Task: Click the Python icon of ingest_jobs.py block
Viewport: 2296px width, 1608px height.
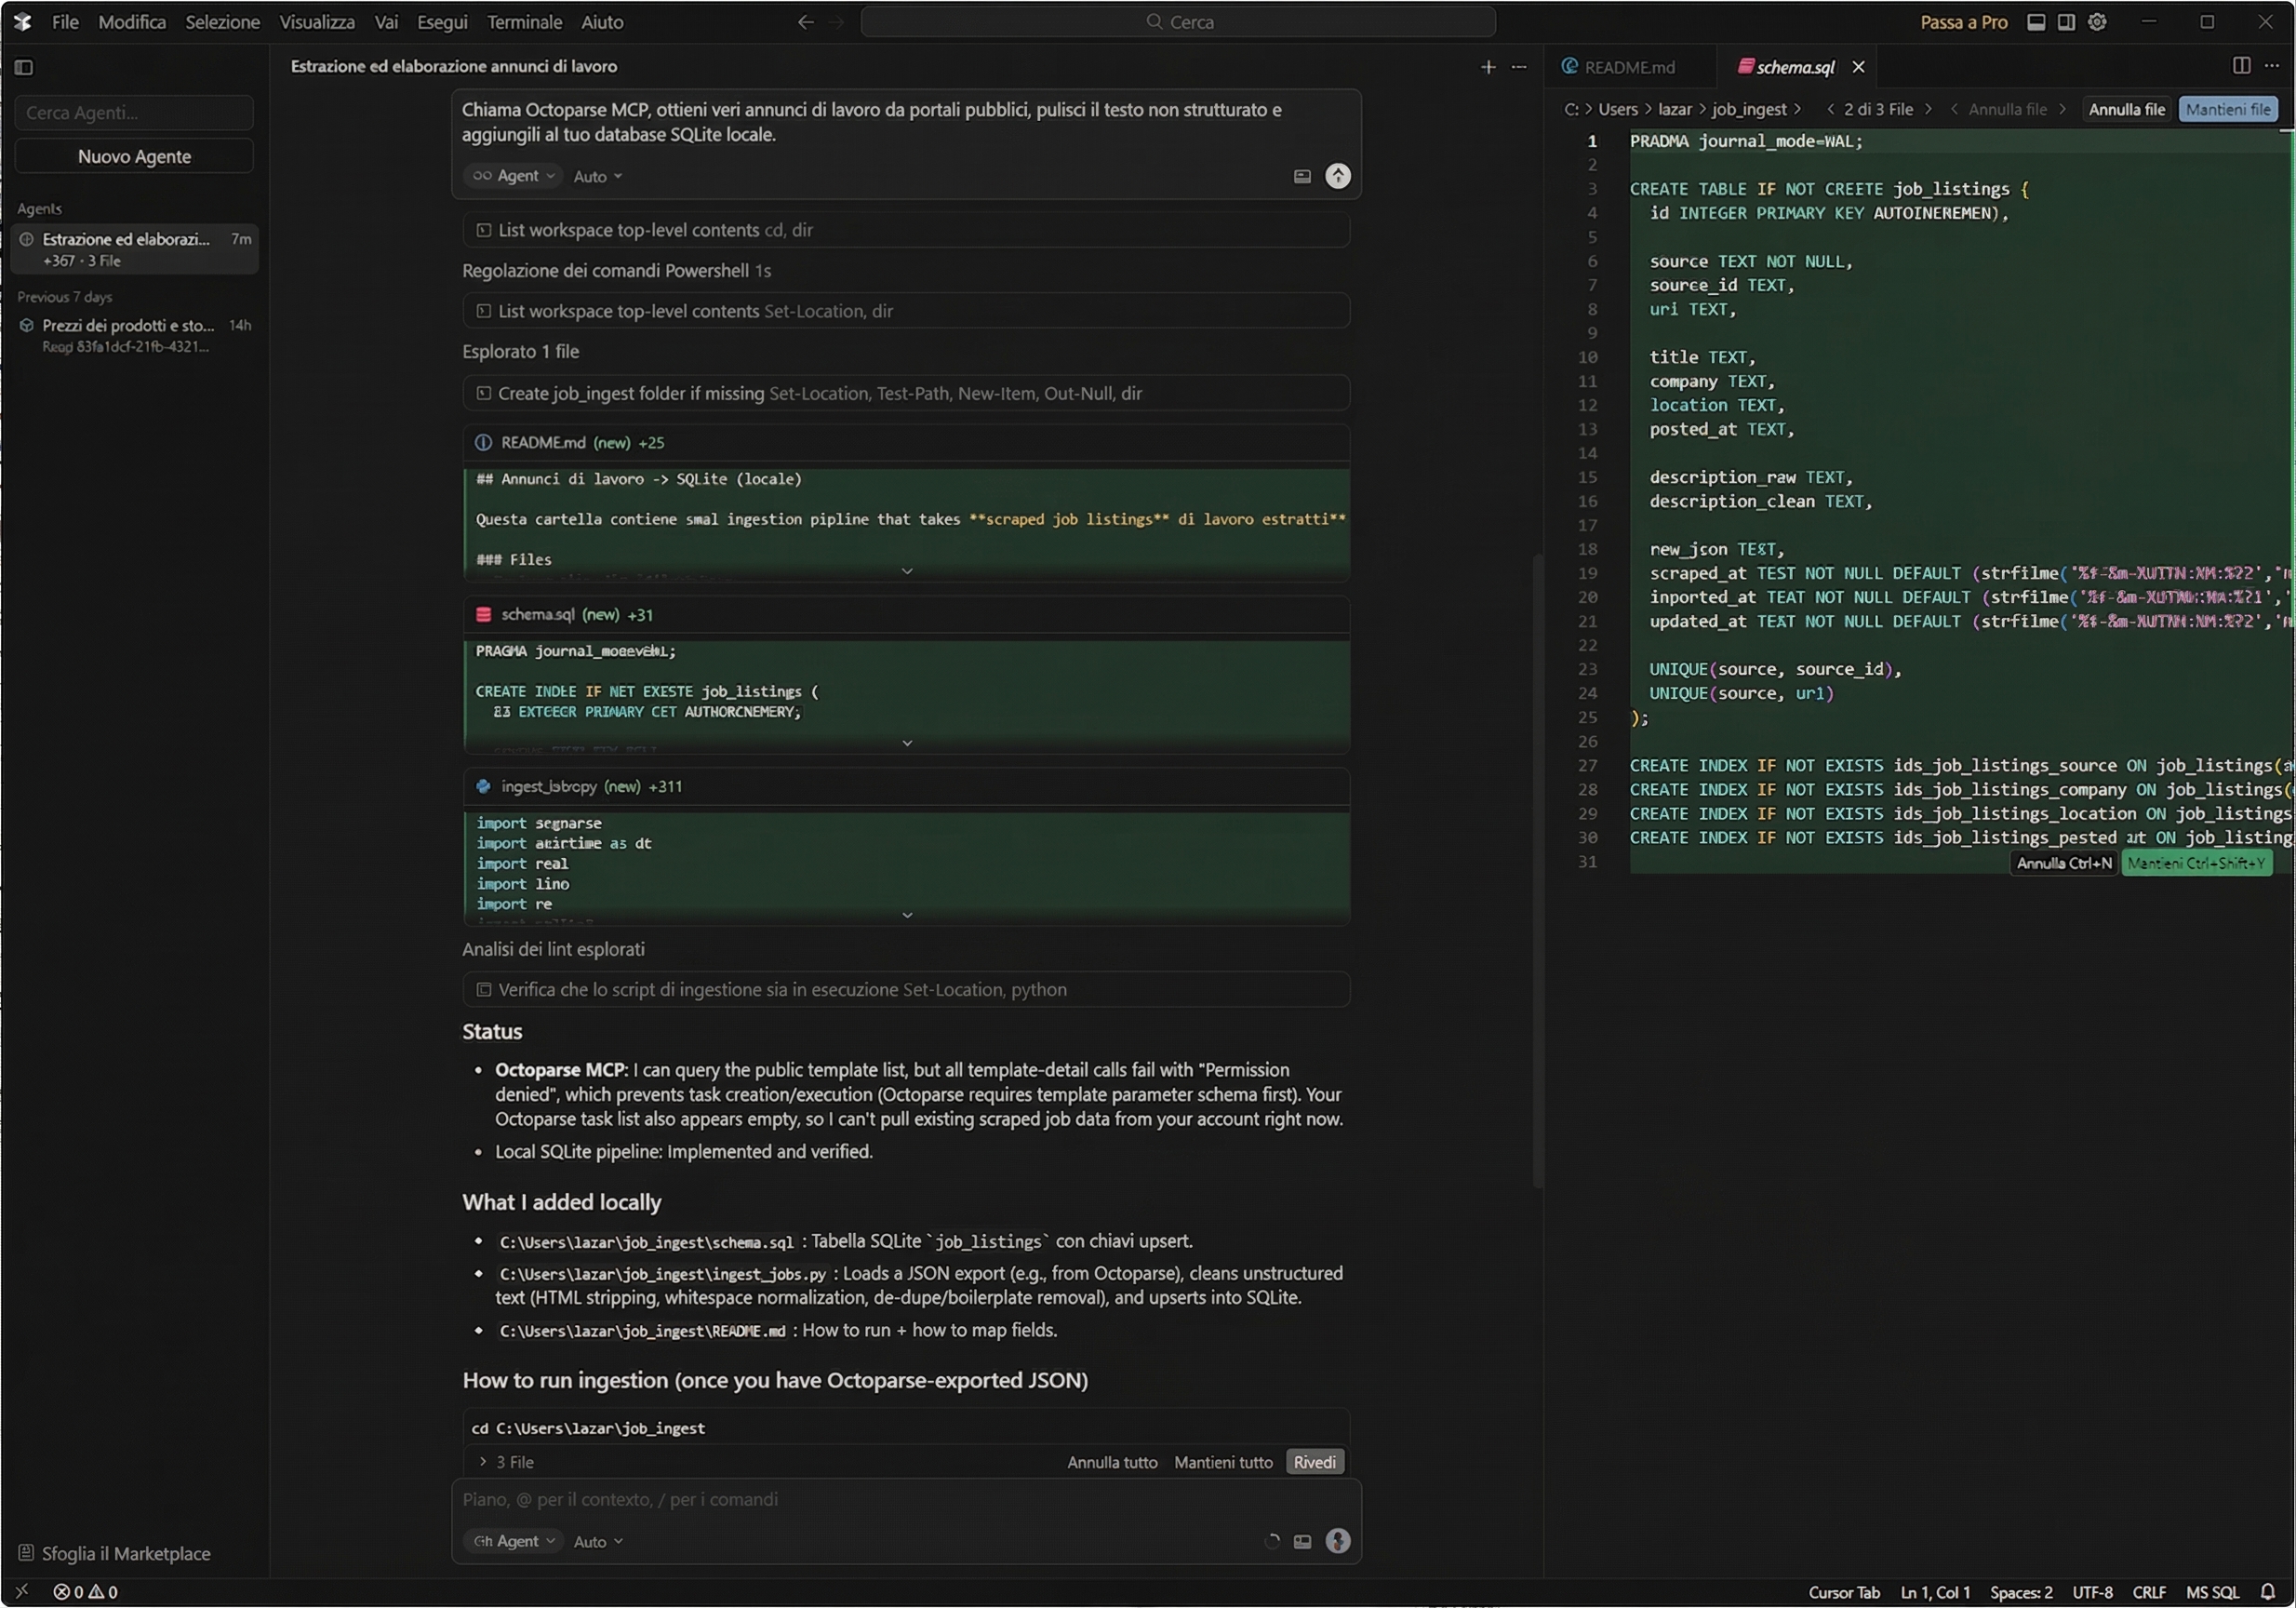Action: tap(483, 786)
